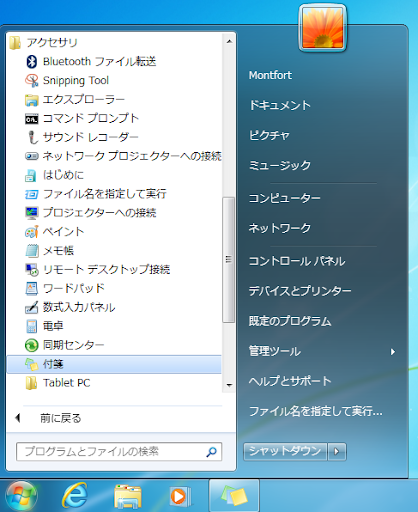Open the ワードパッド icon
The image size is (418, 512).
[x=32, y=288]
